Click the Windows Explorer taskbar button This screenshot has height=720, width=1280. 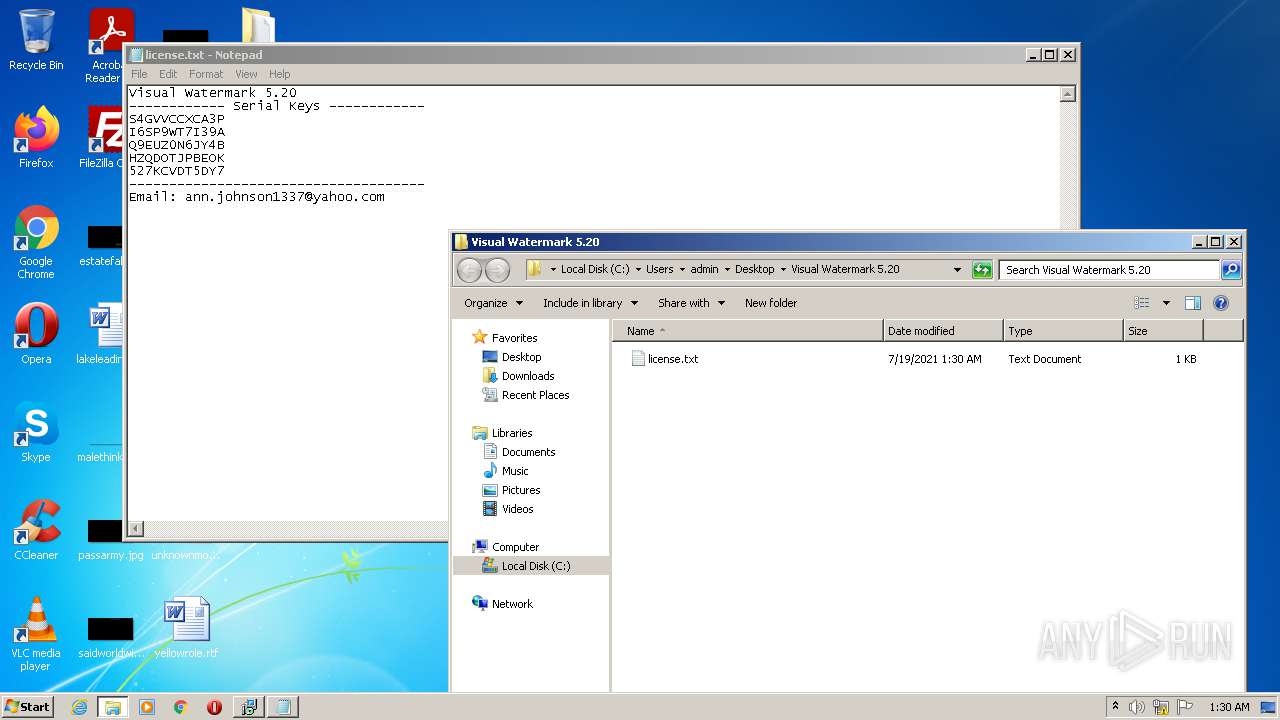click(113, 707)
